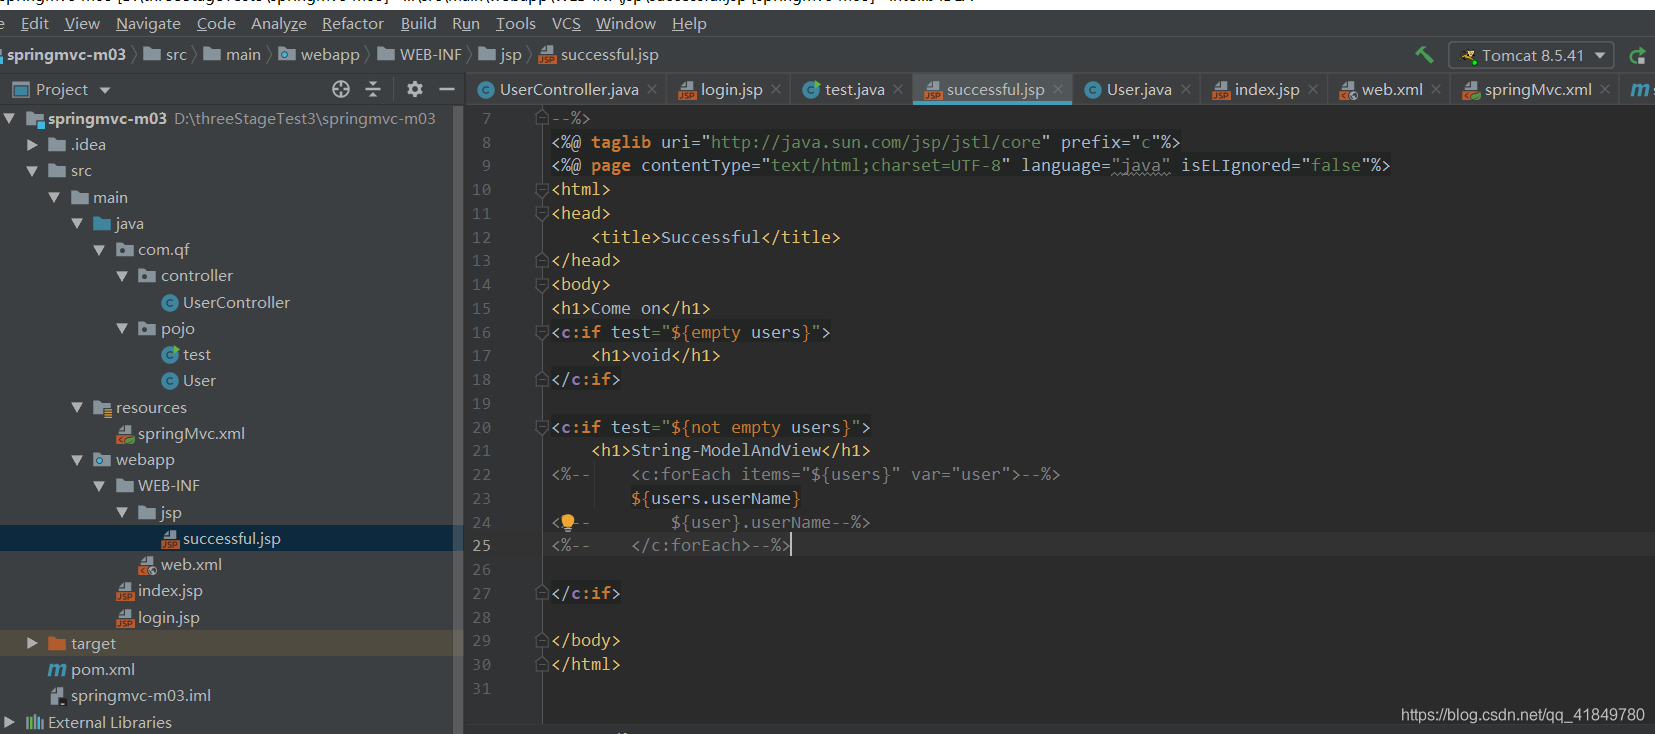The image size is (1655, 734).
Task: Collapse the pojo package arrow
Action: click(x=122, y=328)
